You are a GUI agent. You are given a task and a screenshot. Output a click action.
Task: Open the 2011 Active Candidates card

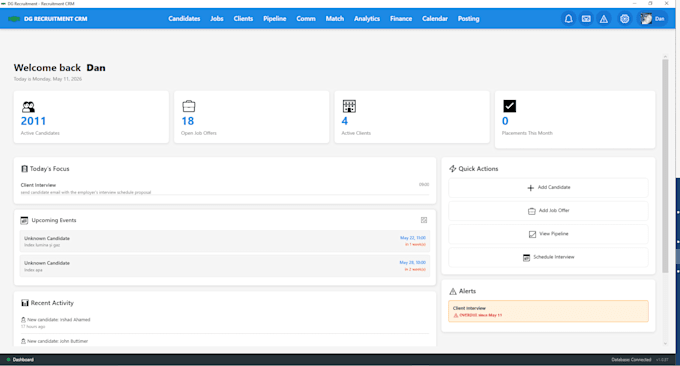[91, 117]
